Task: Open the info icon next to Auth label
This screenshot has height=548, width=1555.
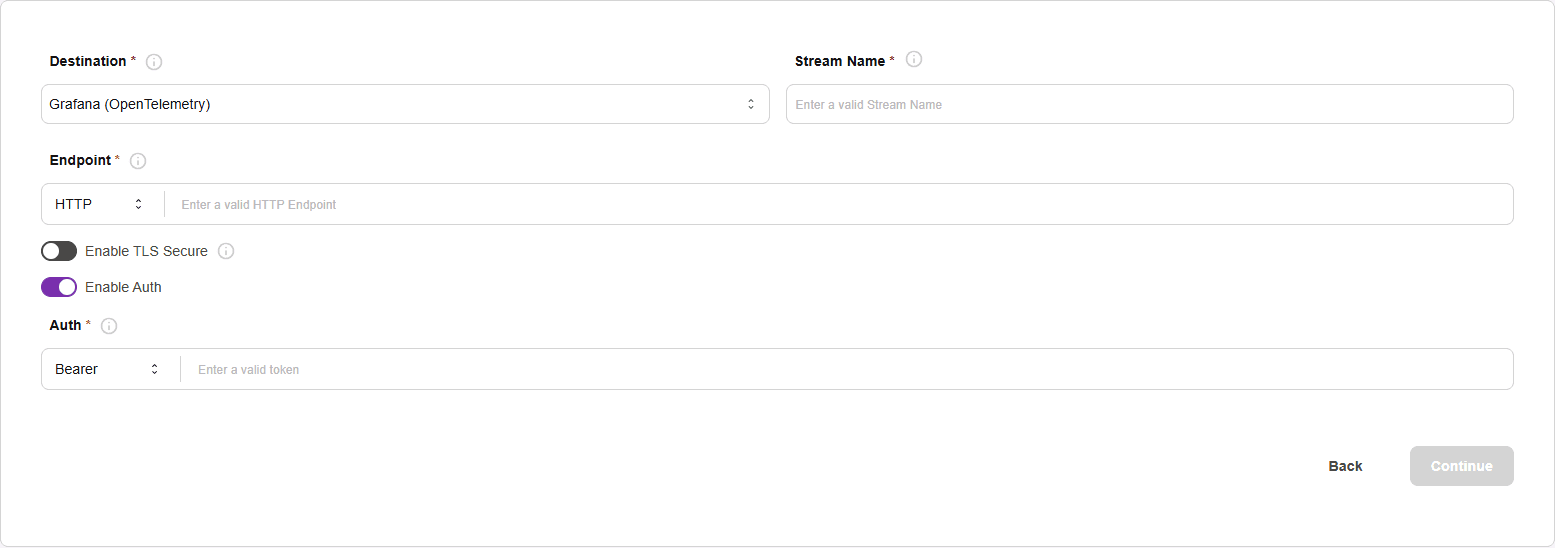Action: coord(109,326)
